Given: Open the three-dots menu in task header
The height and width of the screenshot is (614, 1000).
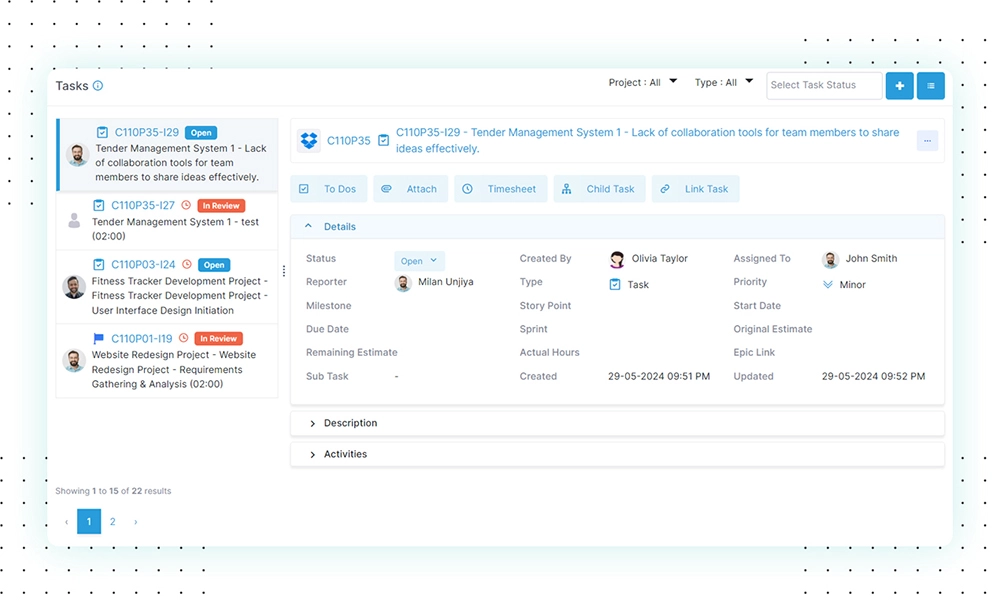Looking at the screenshot, I should tap(927, 141).
